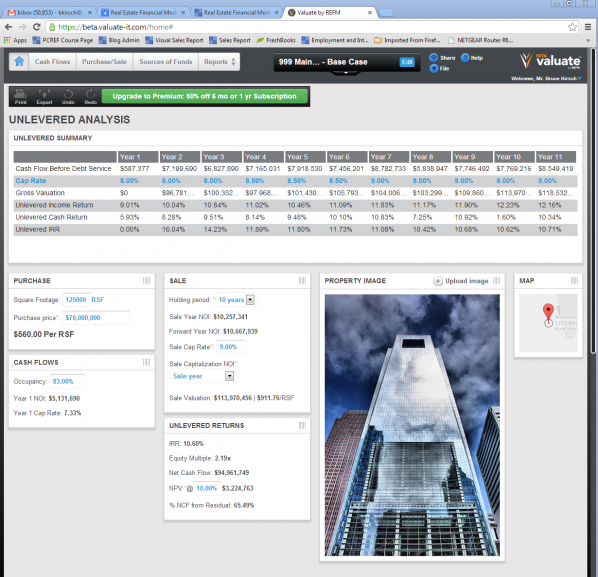This screenshot has height=577, width=598.
Task: Open the Help icon
Action: pos(465,58)
